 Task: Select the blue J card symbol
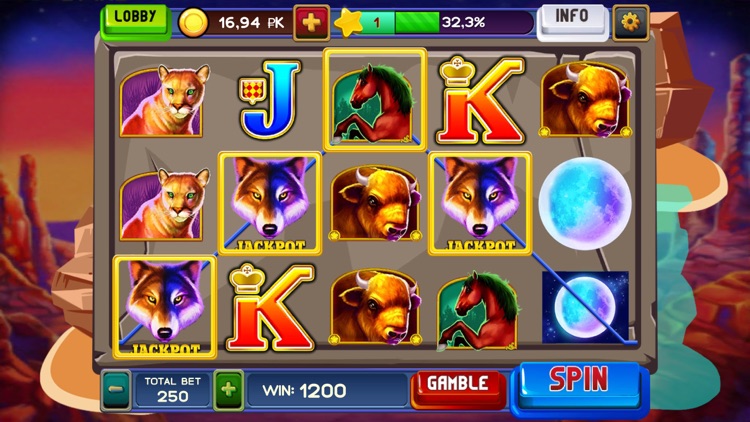pyautogui.click(x=270, y=100)
